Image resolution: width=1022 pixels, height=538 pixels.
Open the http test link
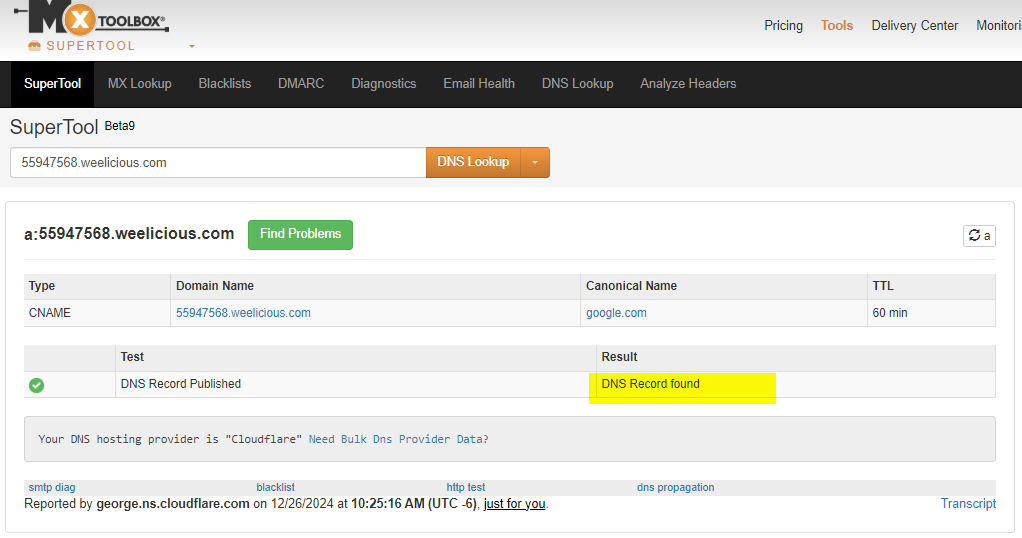(466, 487)
